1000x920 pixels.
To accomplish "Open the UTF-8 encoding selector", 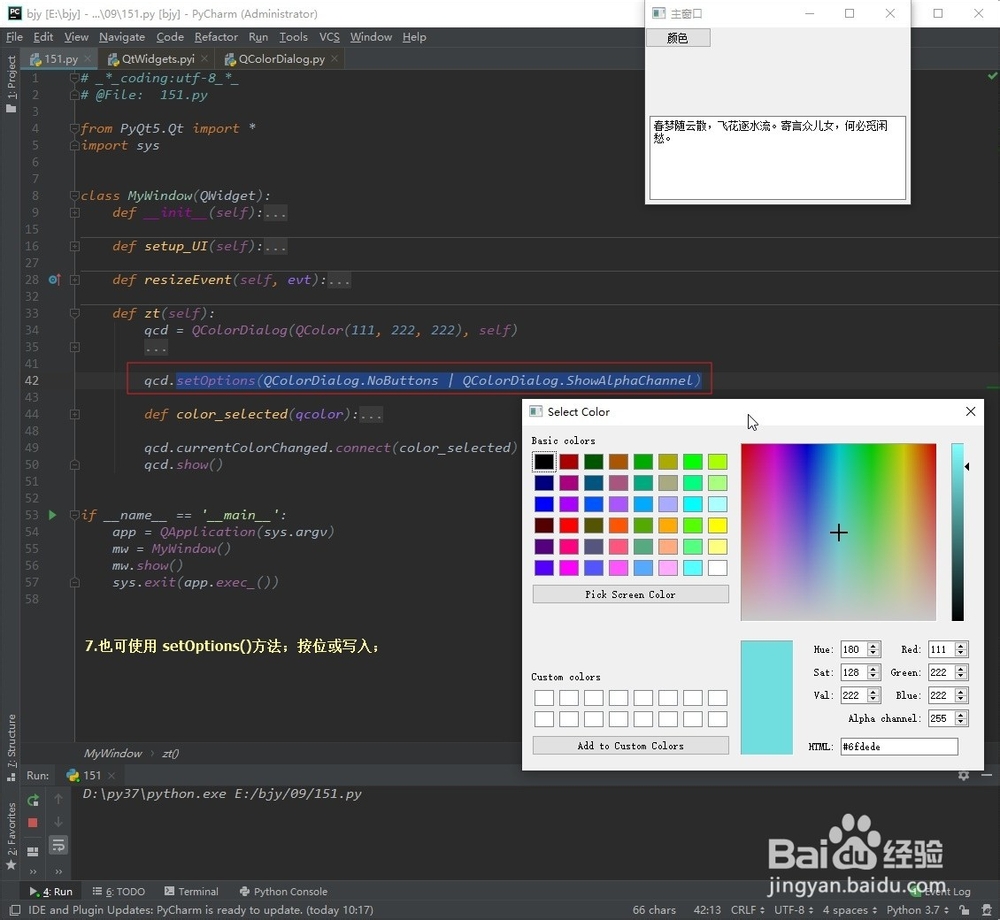I will click(793, 910).
